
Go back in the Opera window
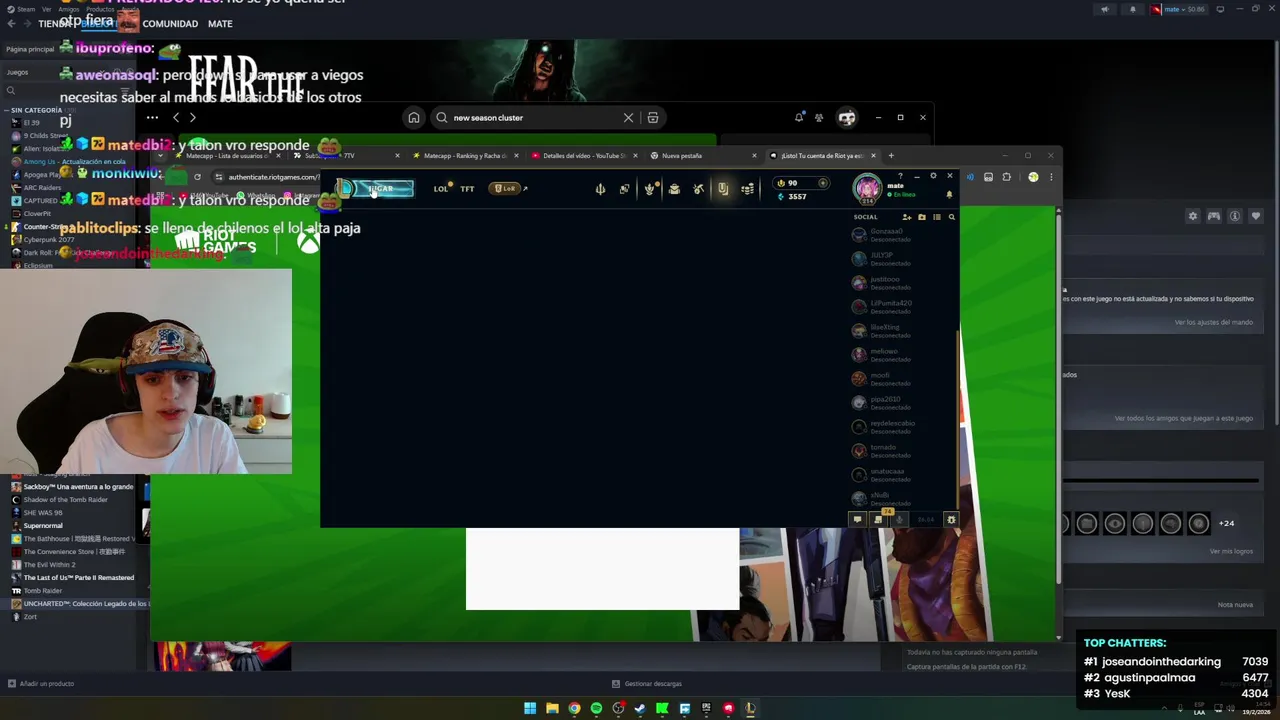click(176, 117)
